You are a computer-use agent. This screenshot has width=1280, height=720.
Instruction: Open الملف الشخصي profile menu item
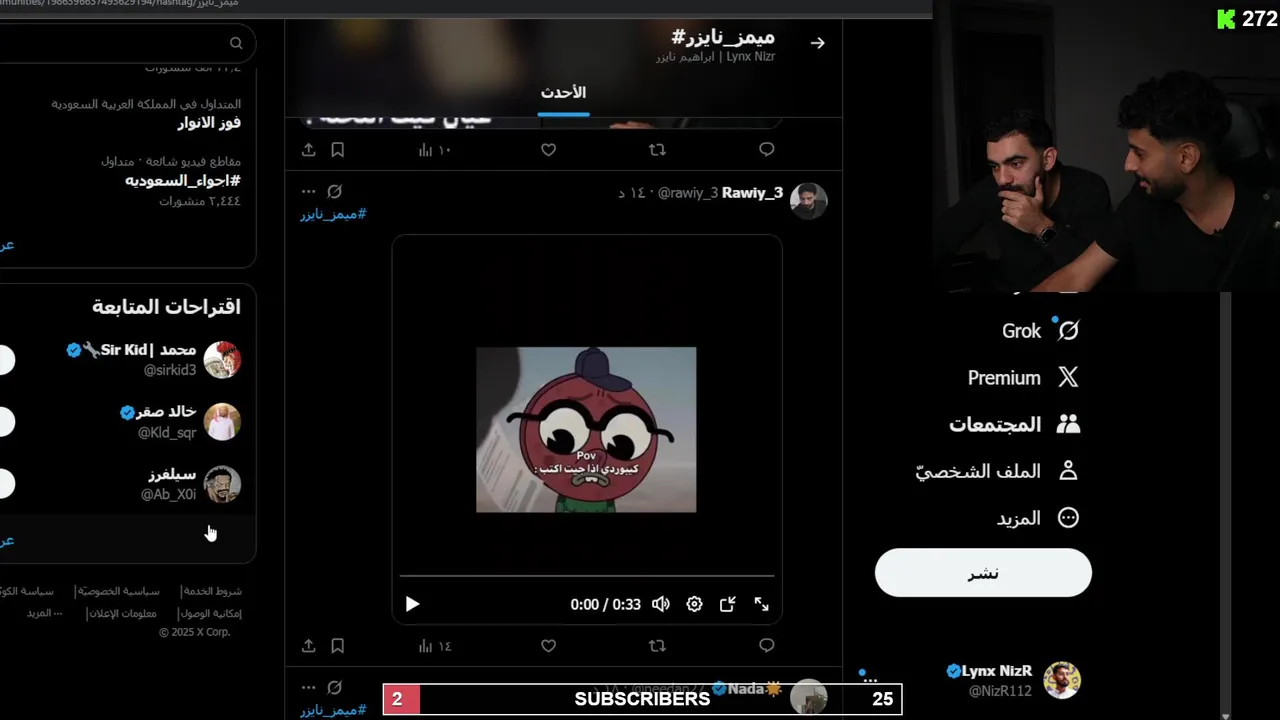[997, 471]
